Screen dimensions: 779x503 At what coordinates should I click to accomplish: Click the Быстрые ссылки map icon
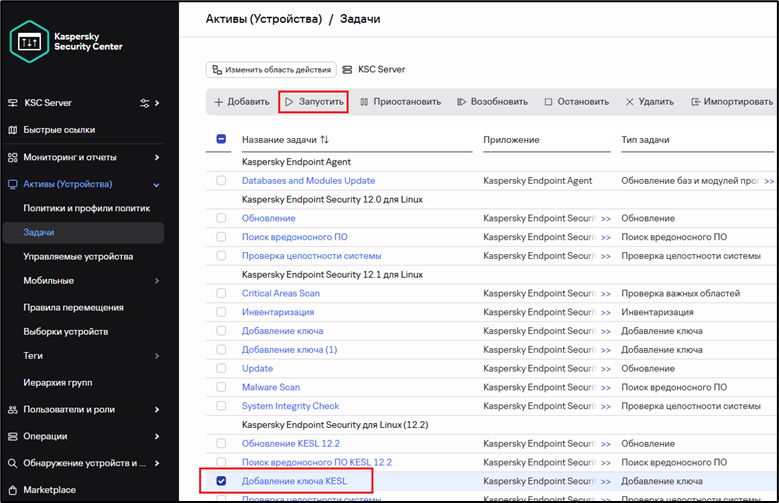[13, 130]
